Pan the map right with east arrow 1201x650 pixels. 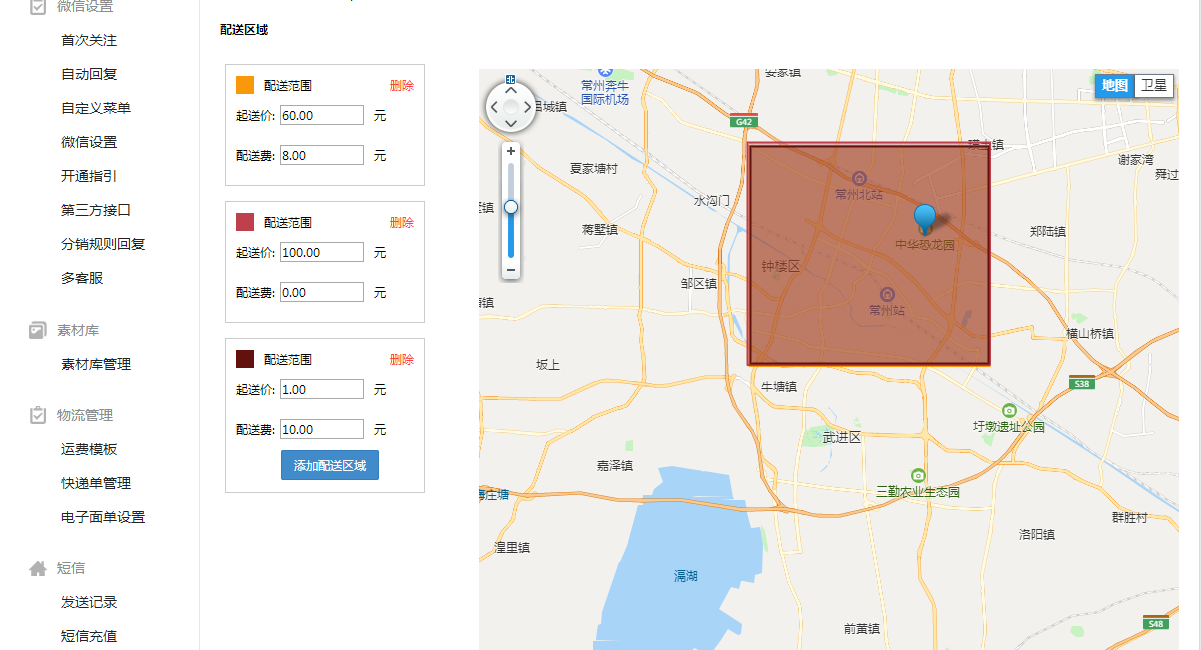(528, 106)
